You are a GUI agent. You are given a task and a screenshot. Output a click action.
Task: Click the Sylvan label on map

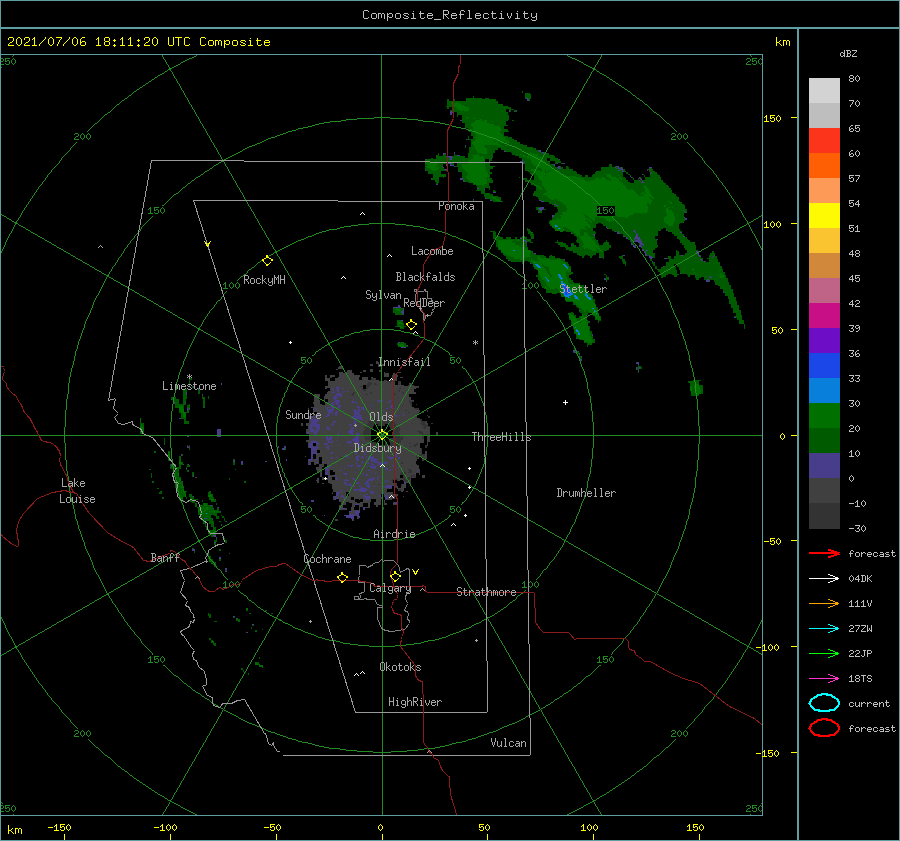[383, 295]
